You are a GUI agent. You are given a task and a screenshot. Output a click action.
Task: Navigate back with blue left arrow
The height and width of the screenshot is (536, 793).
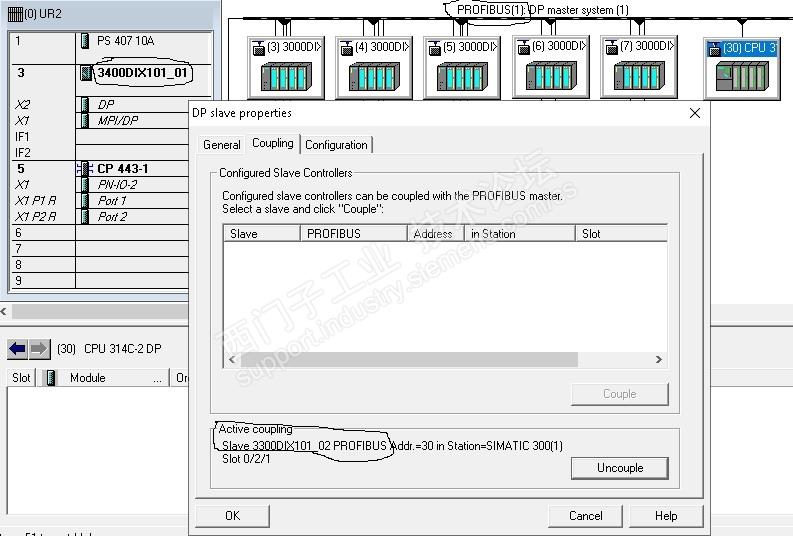pos(18,349)
